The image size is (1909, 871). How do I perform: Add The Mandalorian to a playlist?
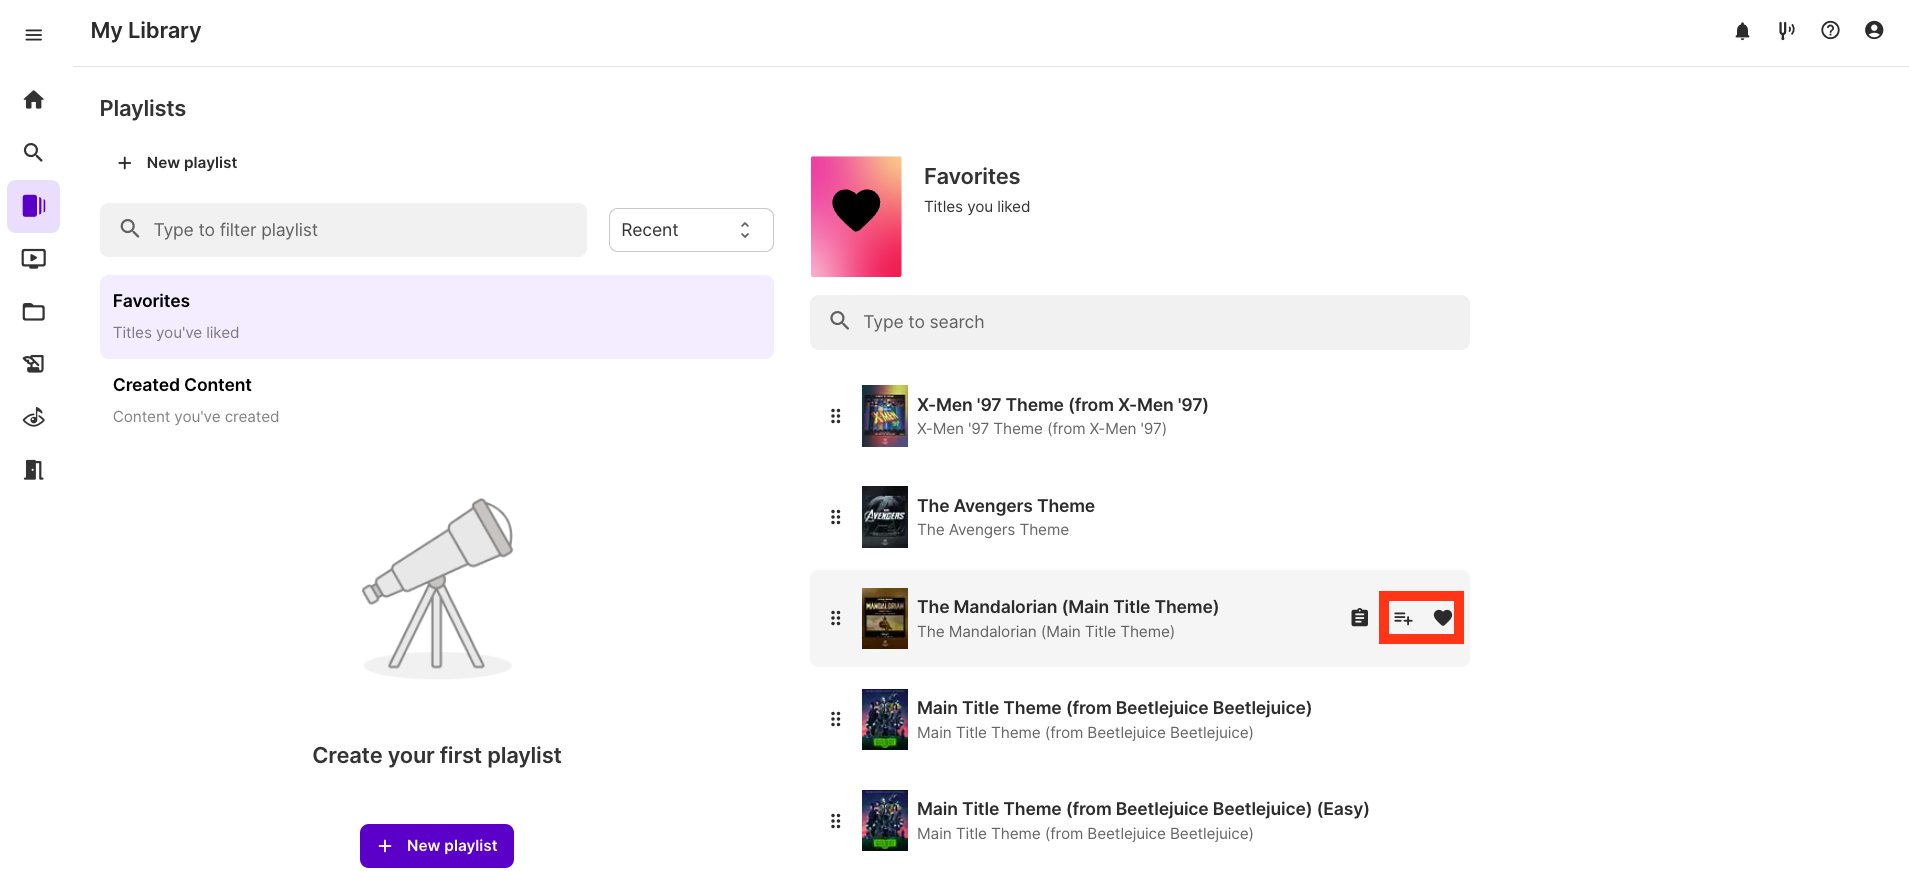click(x=1403, y=618)
